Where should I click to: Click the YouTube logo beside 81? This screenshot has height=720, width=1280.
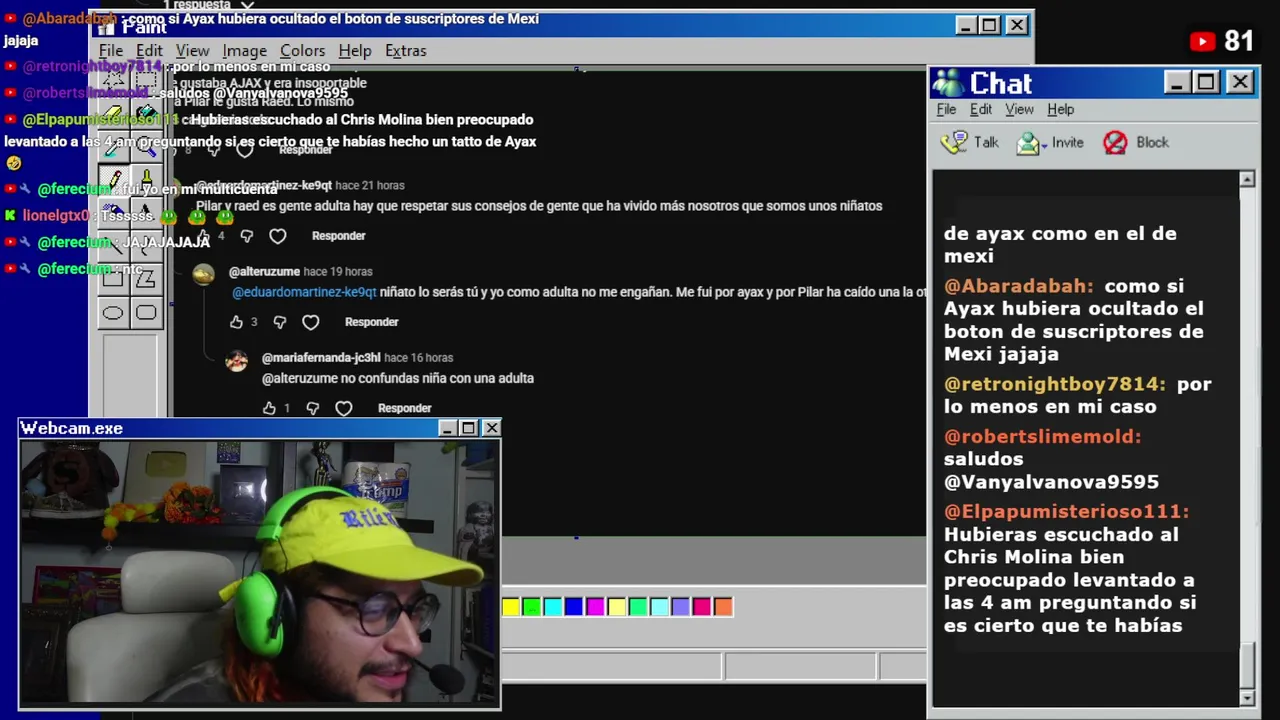tap(1202, 41)
